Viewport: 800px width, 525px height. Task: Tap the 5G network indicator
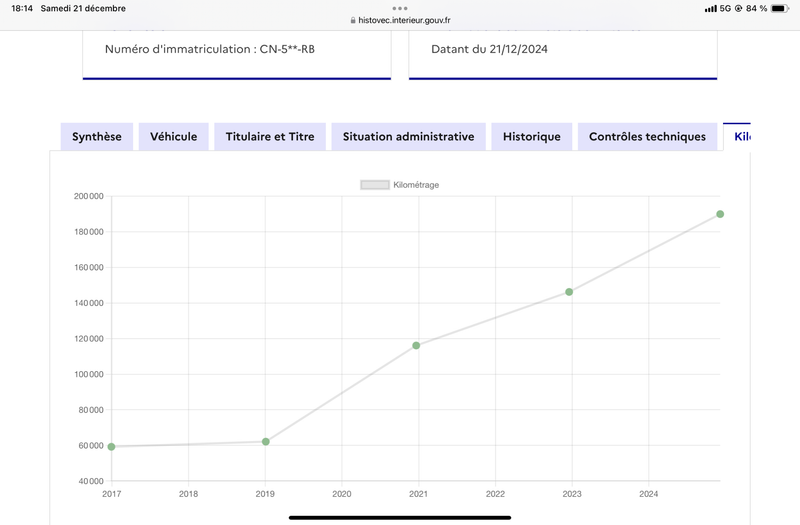725,8
